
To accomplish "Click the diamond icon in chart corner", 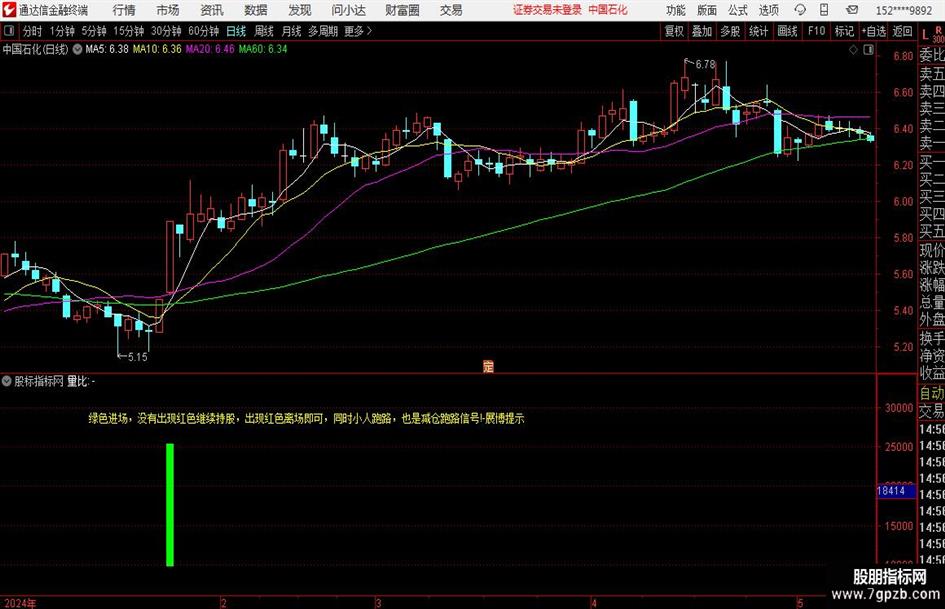I will pos(853,50).
